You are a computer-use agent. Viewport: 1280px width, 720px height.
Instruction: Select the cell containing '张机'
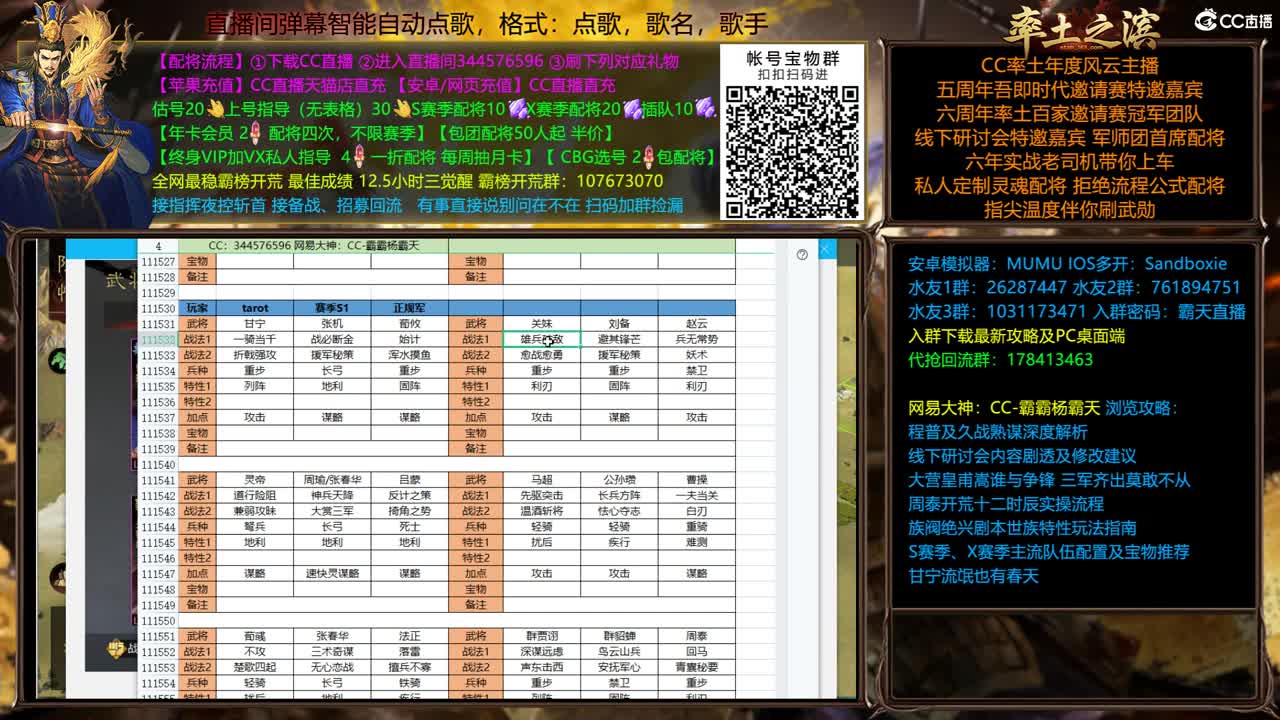pos(332,324)
